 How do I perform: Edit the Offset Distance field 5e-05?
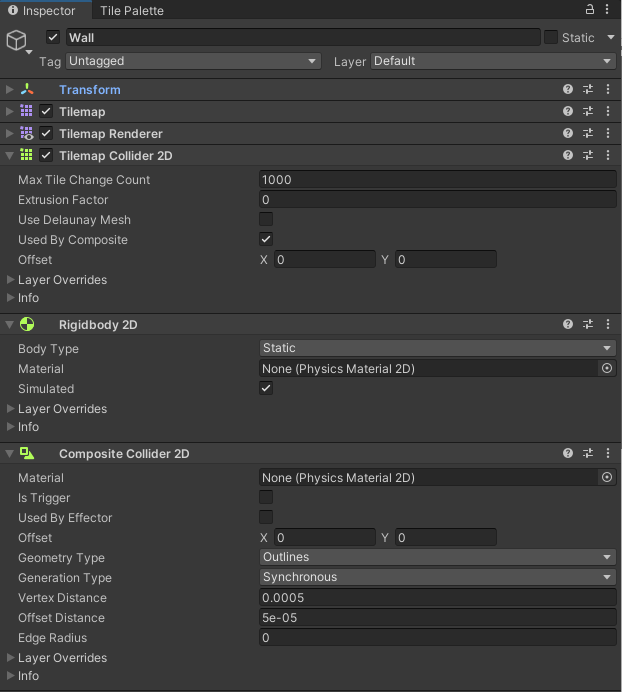pyautogui.click(x=437, y=617)
